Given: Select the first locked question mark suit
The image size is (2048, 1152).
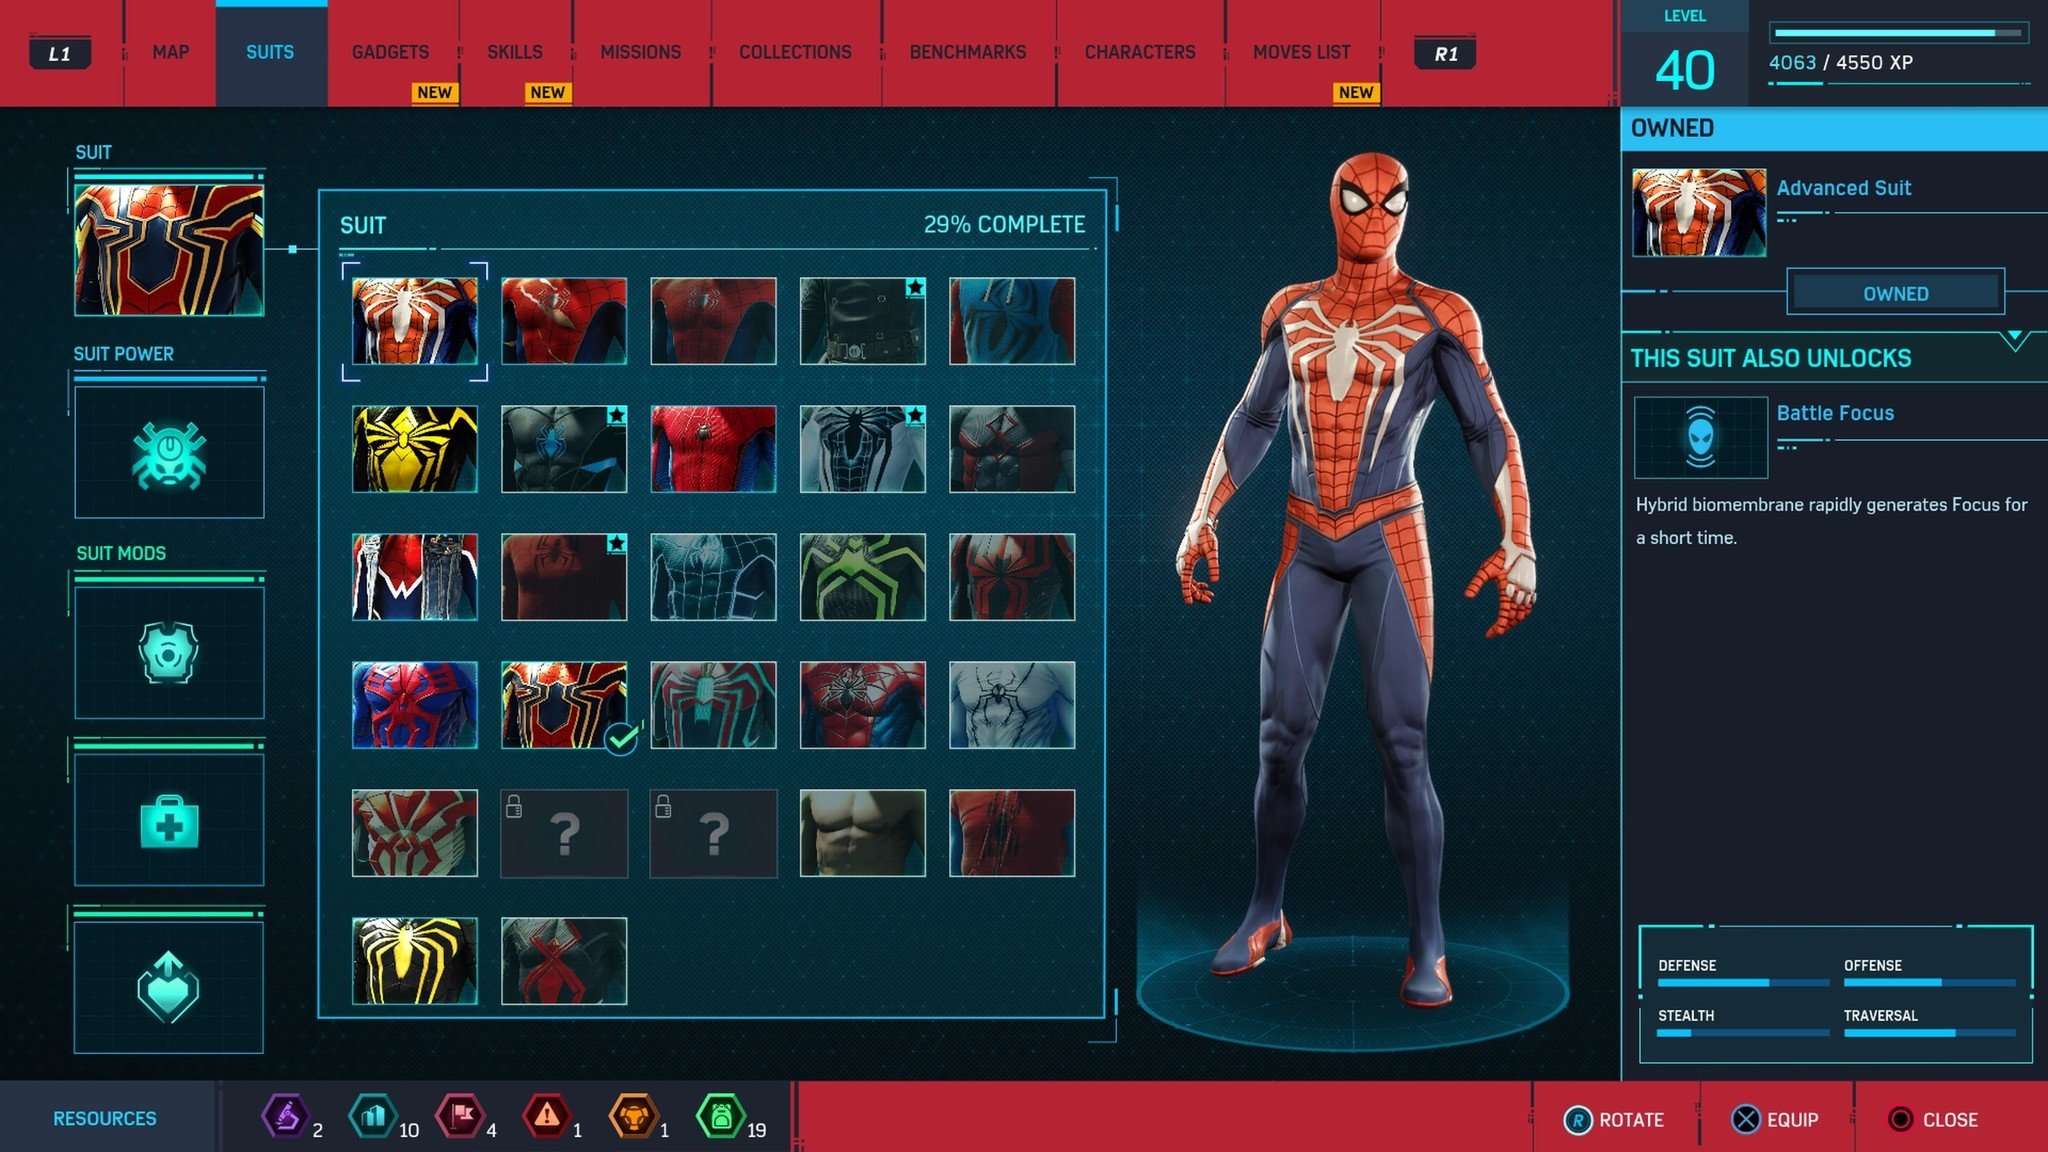Looking at the screenshot, I should [x=564, y=833].
